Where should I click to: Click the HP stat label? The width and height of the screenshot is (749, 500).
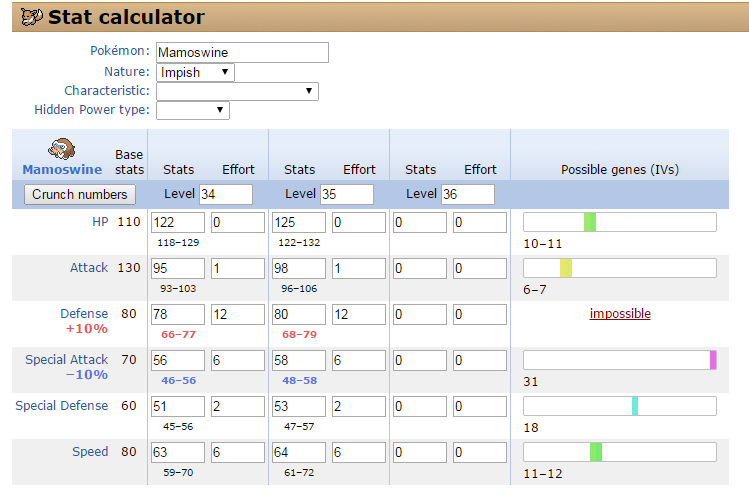pyautogui.click(x=100, y=222)
